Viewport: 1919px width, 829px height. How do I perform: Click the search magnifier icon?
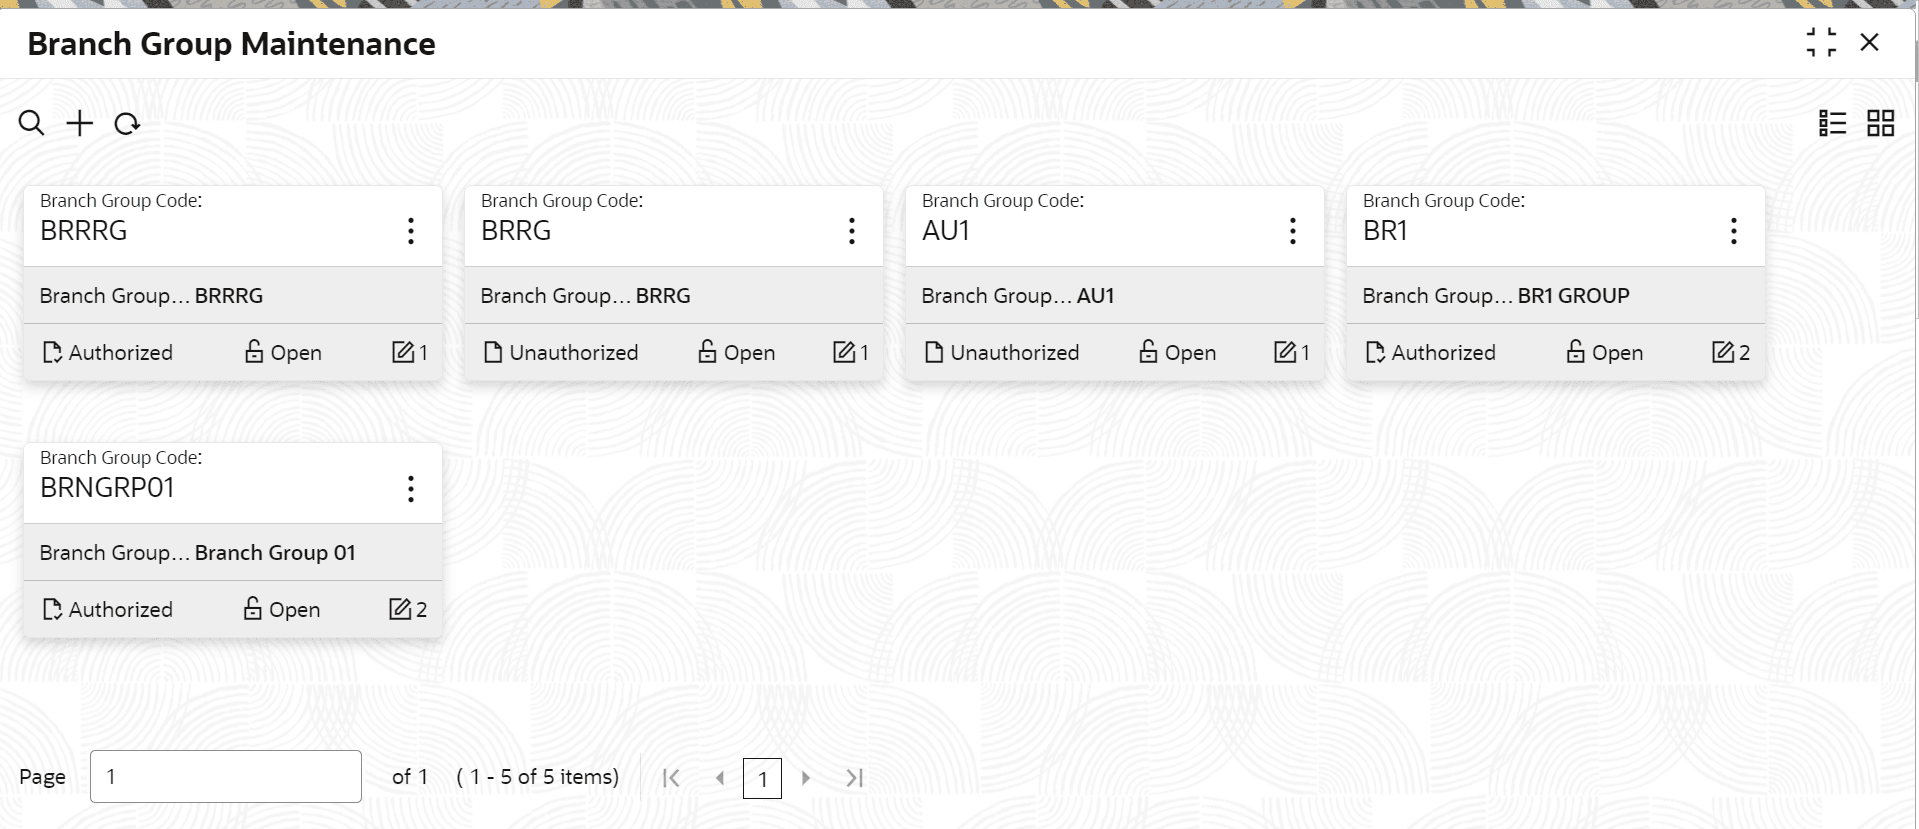click(31, 123)
